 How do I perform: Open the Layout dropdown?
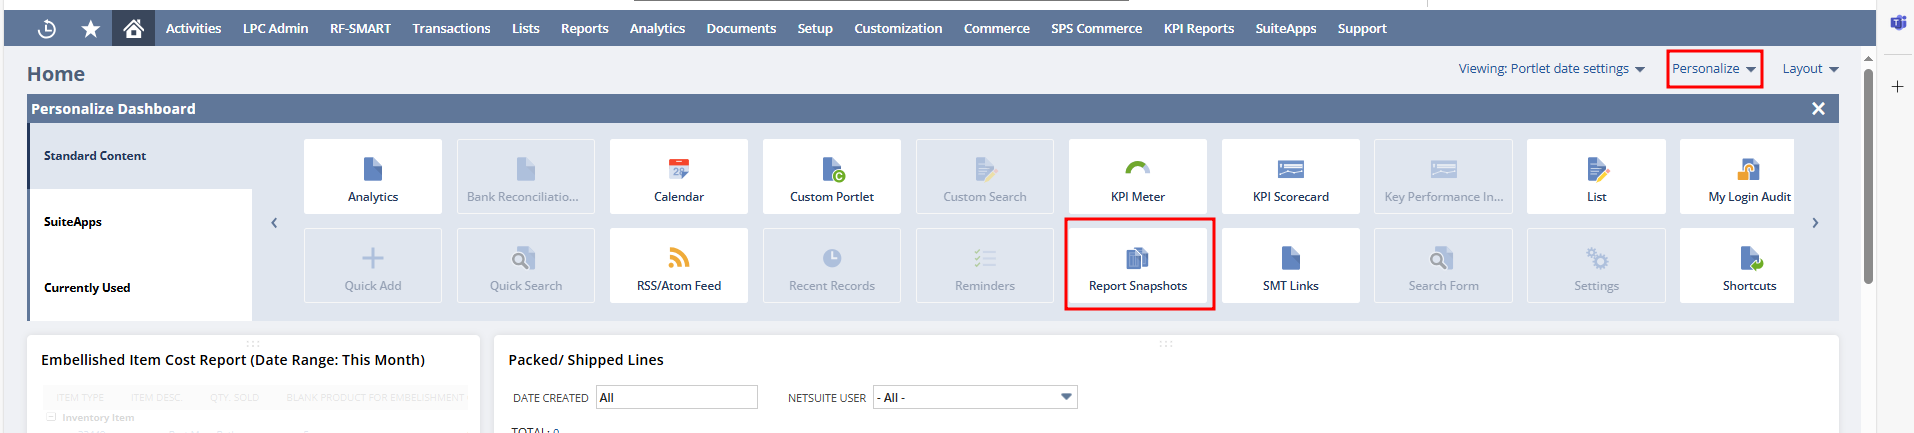(x=1809, y=69)
